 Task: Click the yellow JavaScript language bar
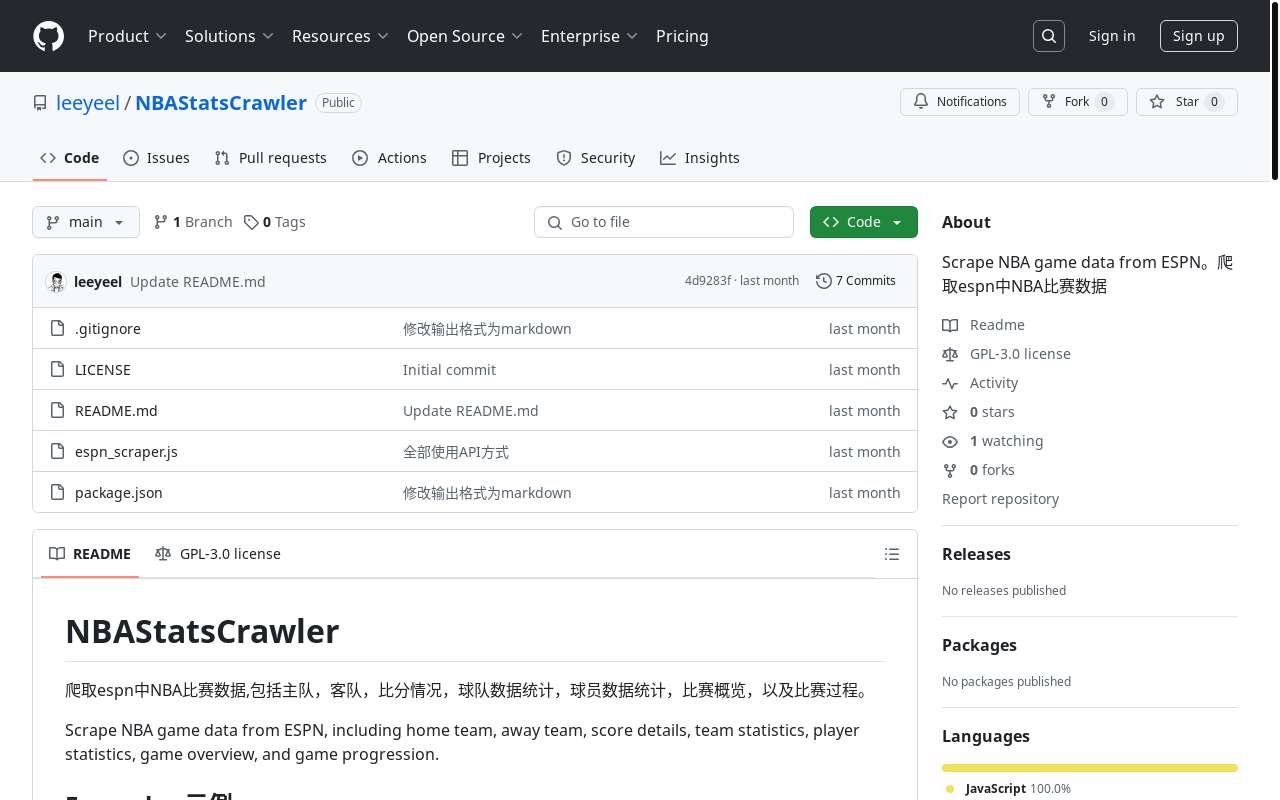coord(1089,768)
